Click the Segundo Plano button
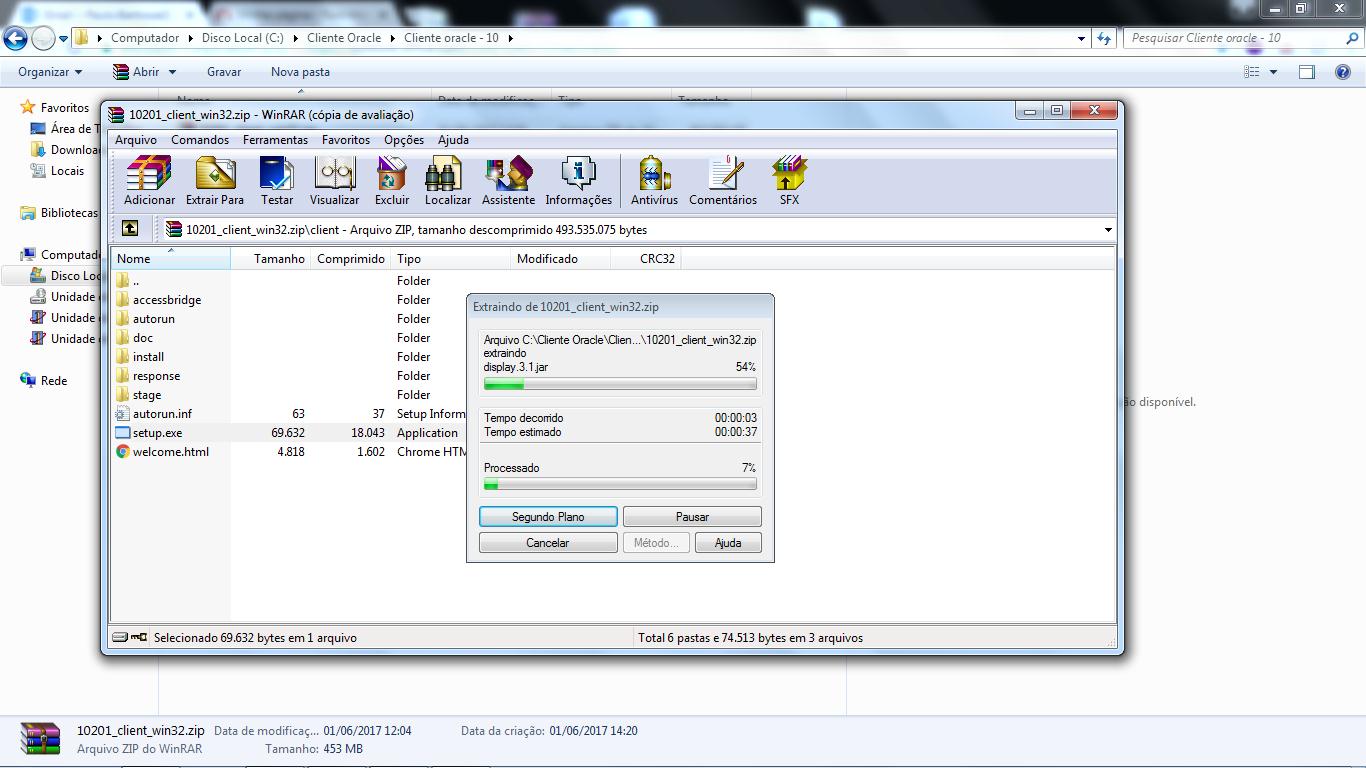The height and width of the screenshot is (768, 1366). tap(548, 517)
